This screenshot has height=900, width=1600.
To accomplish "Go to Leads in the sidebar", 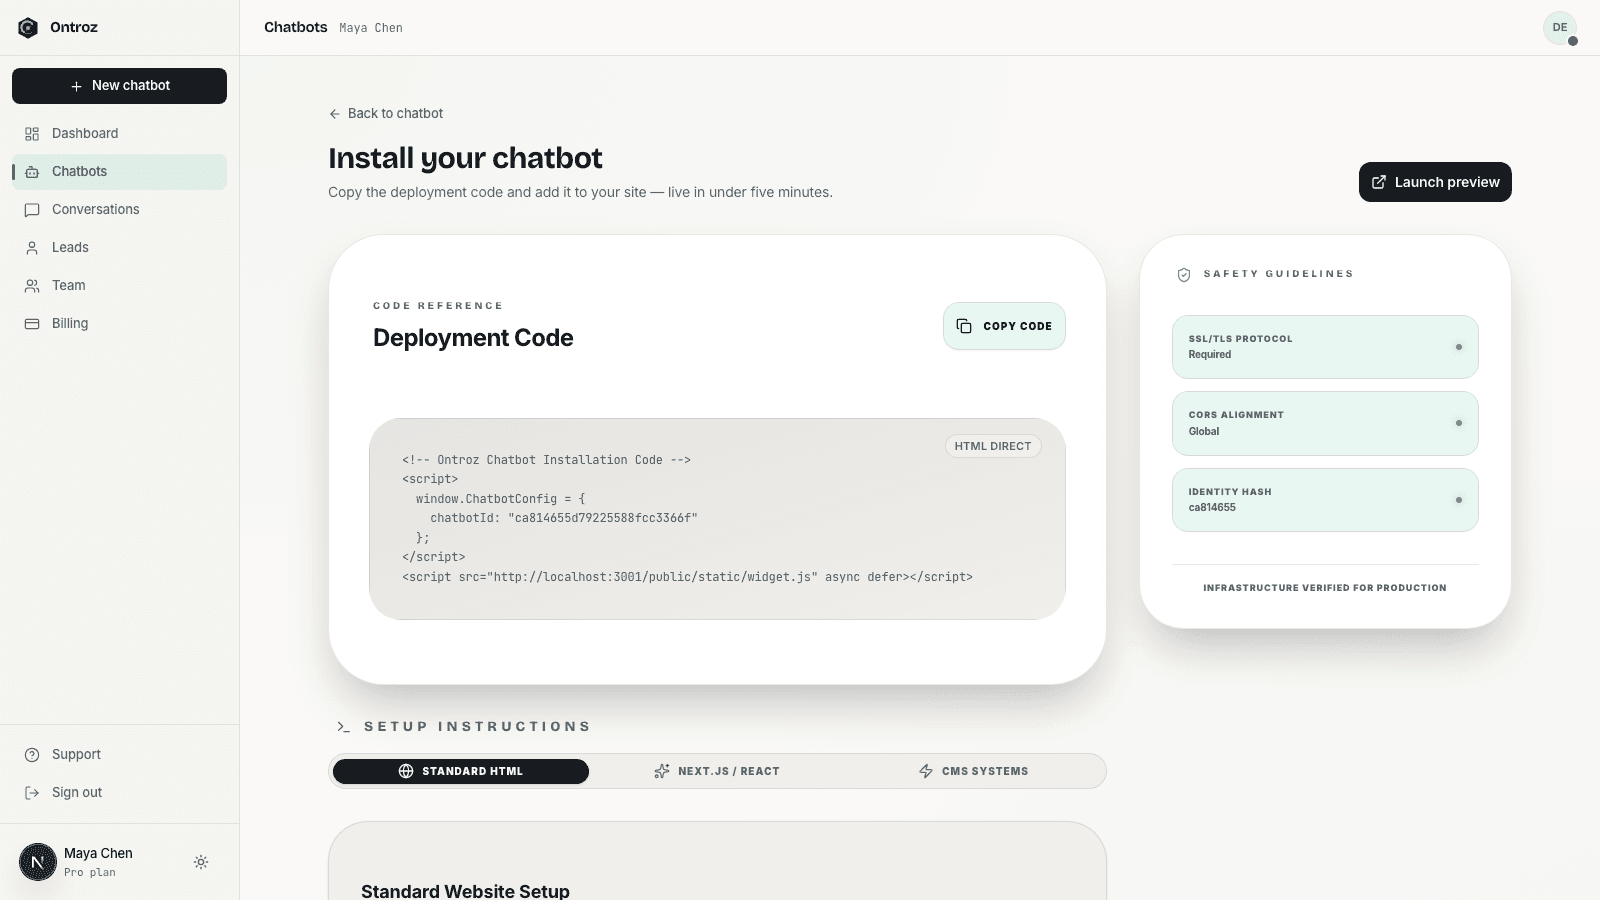I will click(119, 248).
